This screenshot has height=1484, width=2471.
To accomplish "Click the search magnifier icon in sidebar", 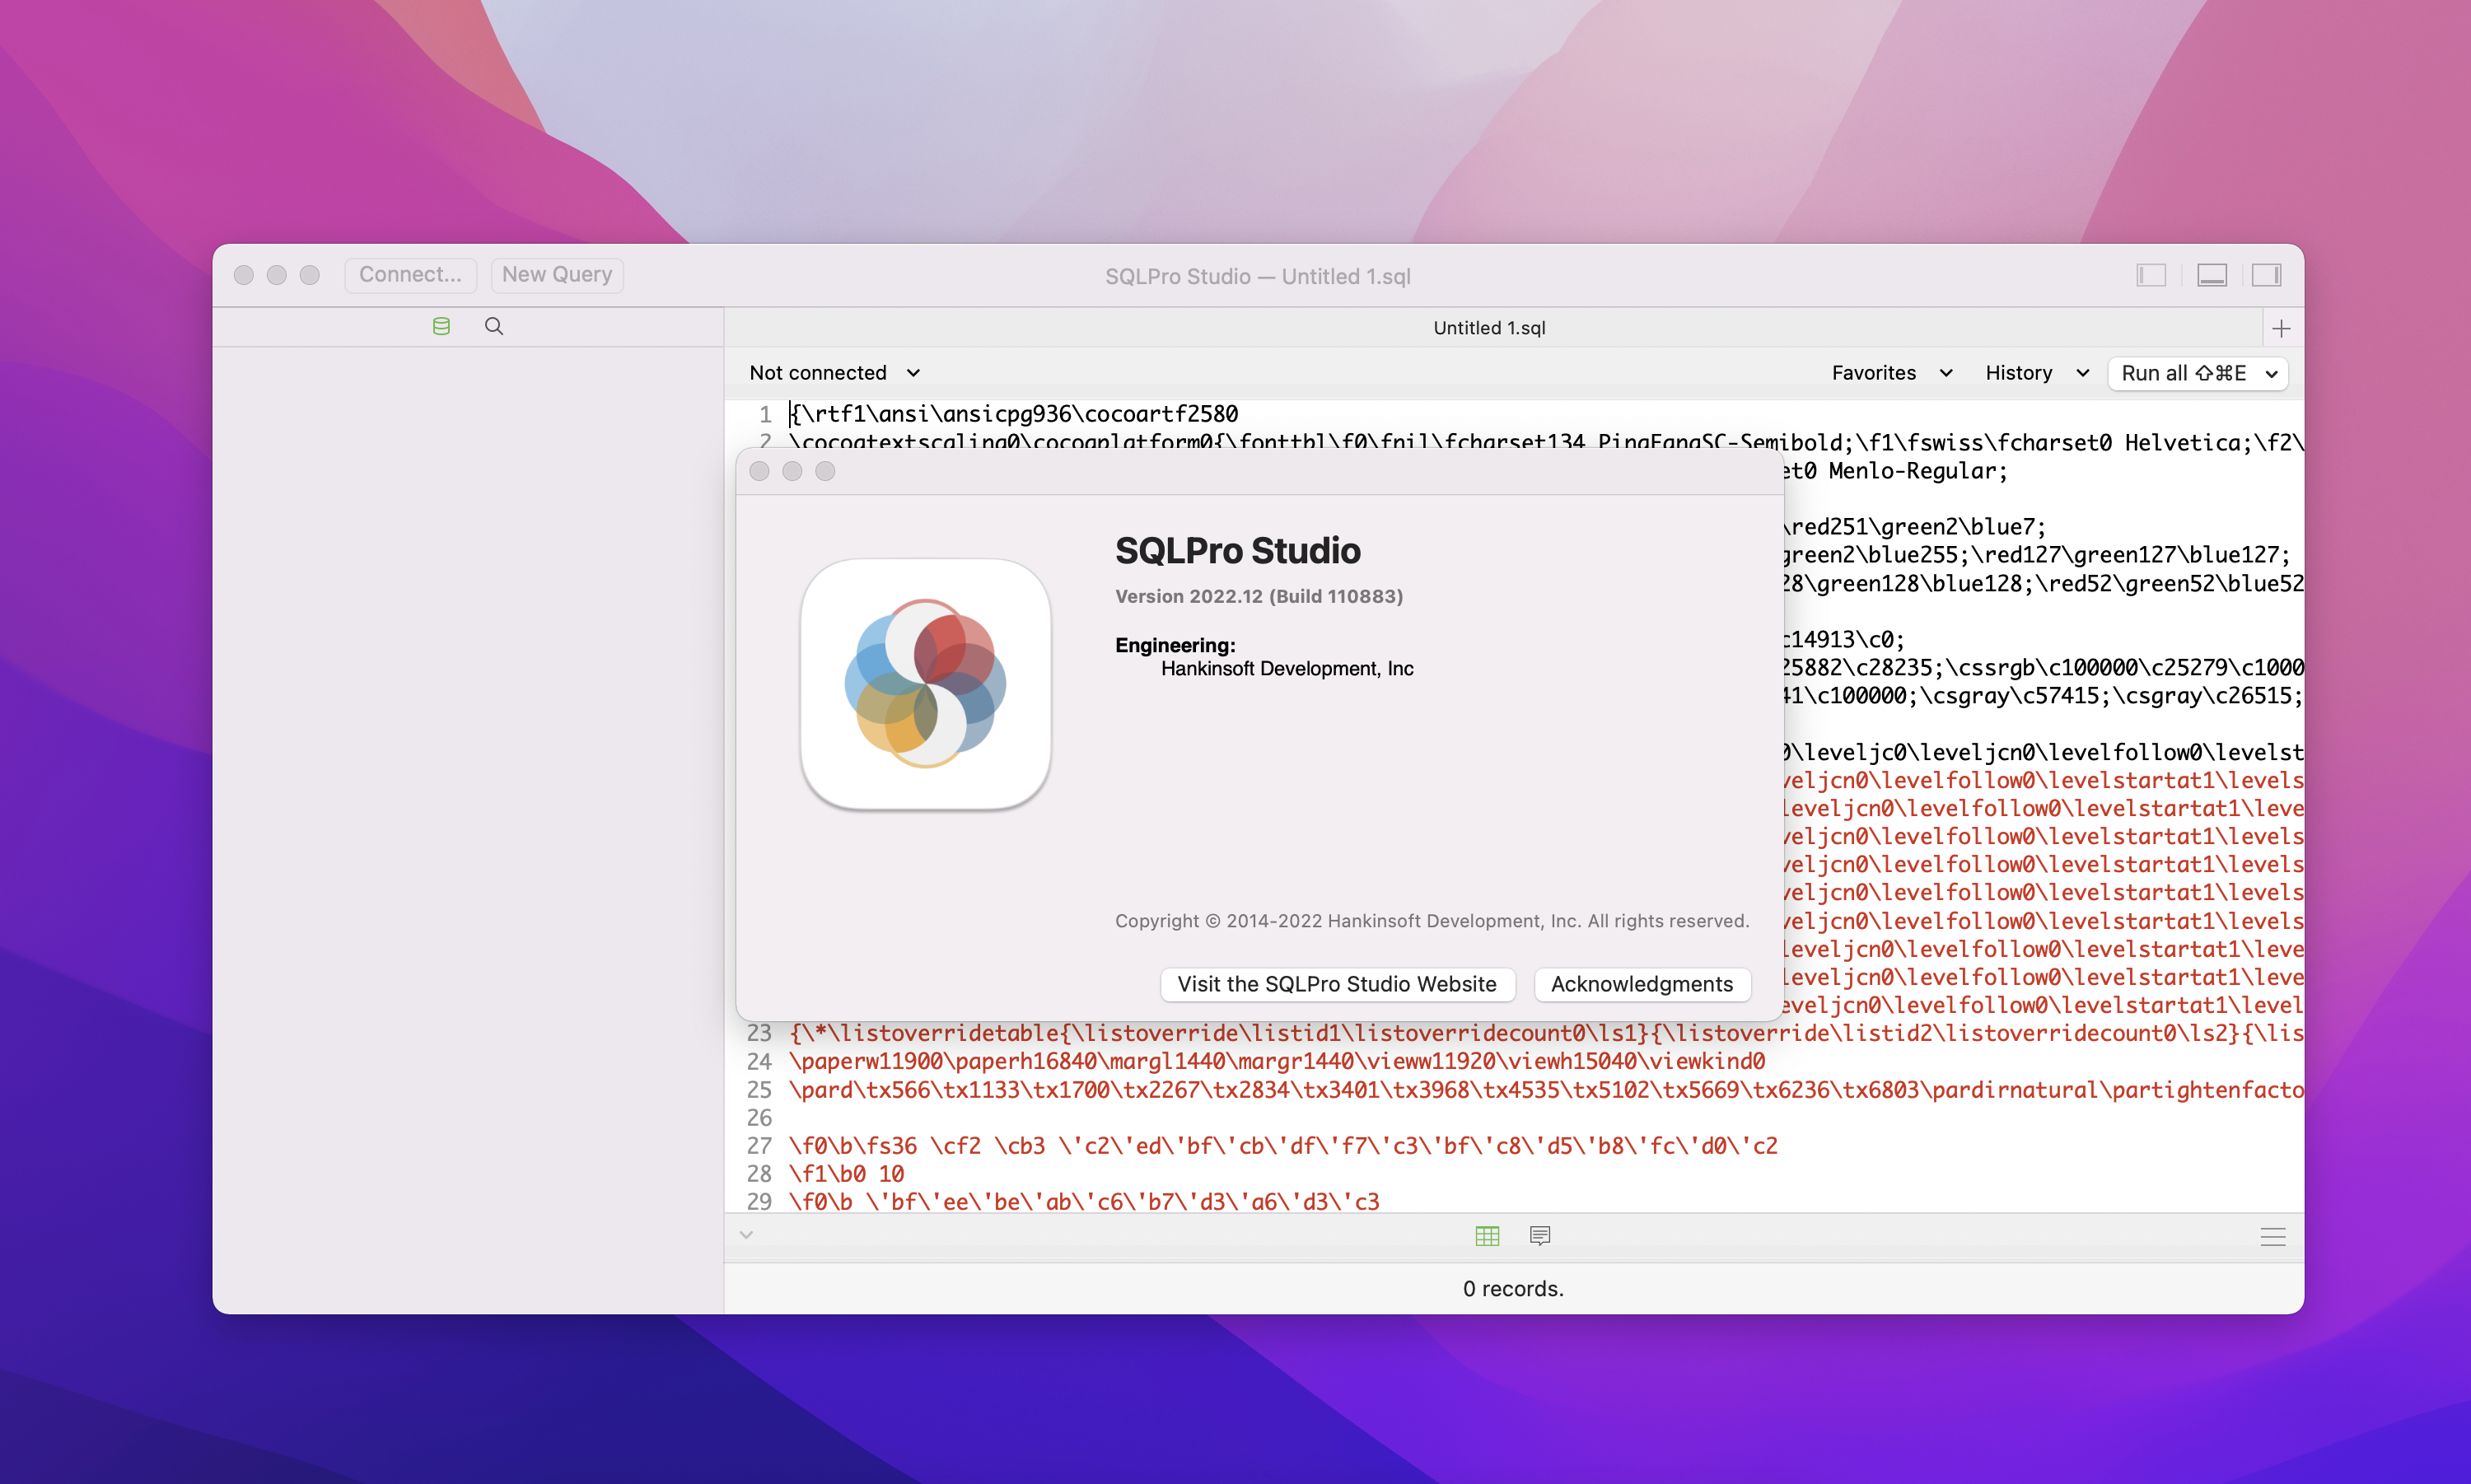I will [494, 326].
